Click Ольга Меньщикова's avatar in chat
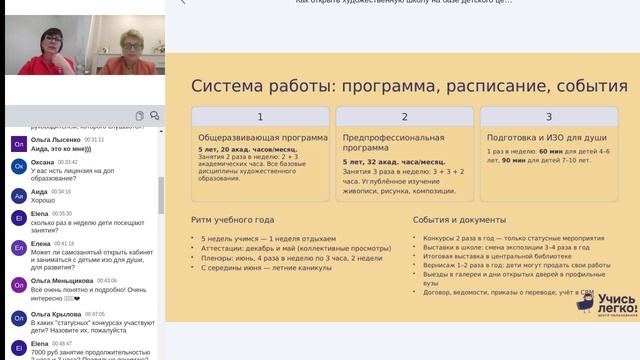Screen dimensions: 640x360 coord(19,285)
